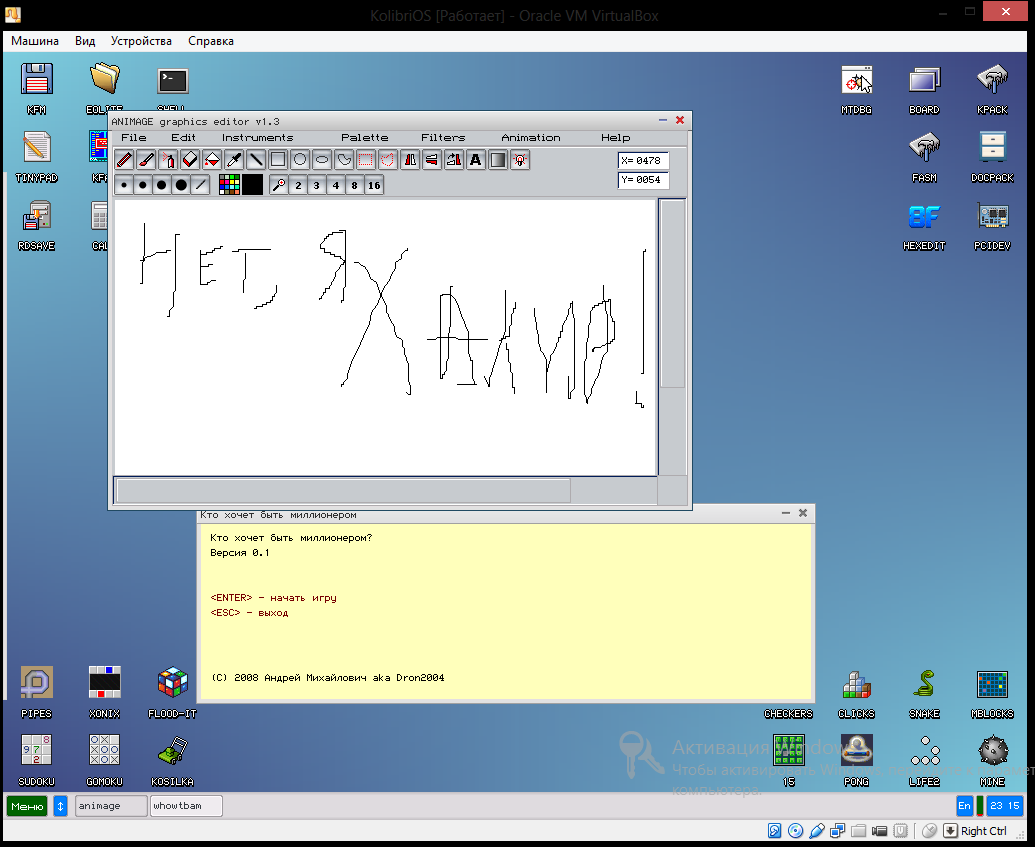Click the gradient square tool icon
Screen dimensions: 1035x847
click(498, 160)
